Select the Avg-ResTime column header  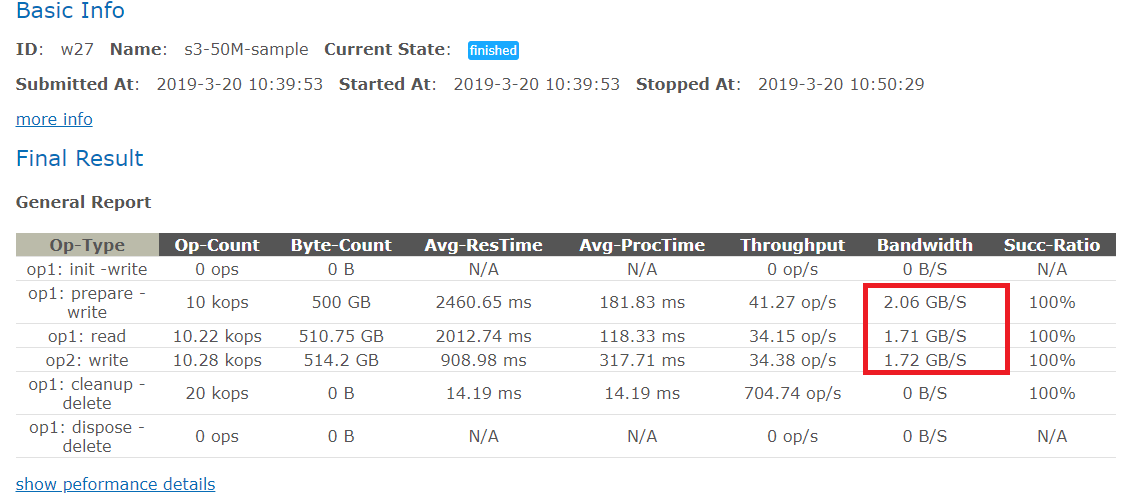[x=483, y=245]
